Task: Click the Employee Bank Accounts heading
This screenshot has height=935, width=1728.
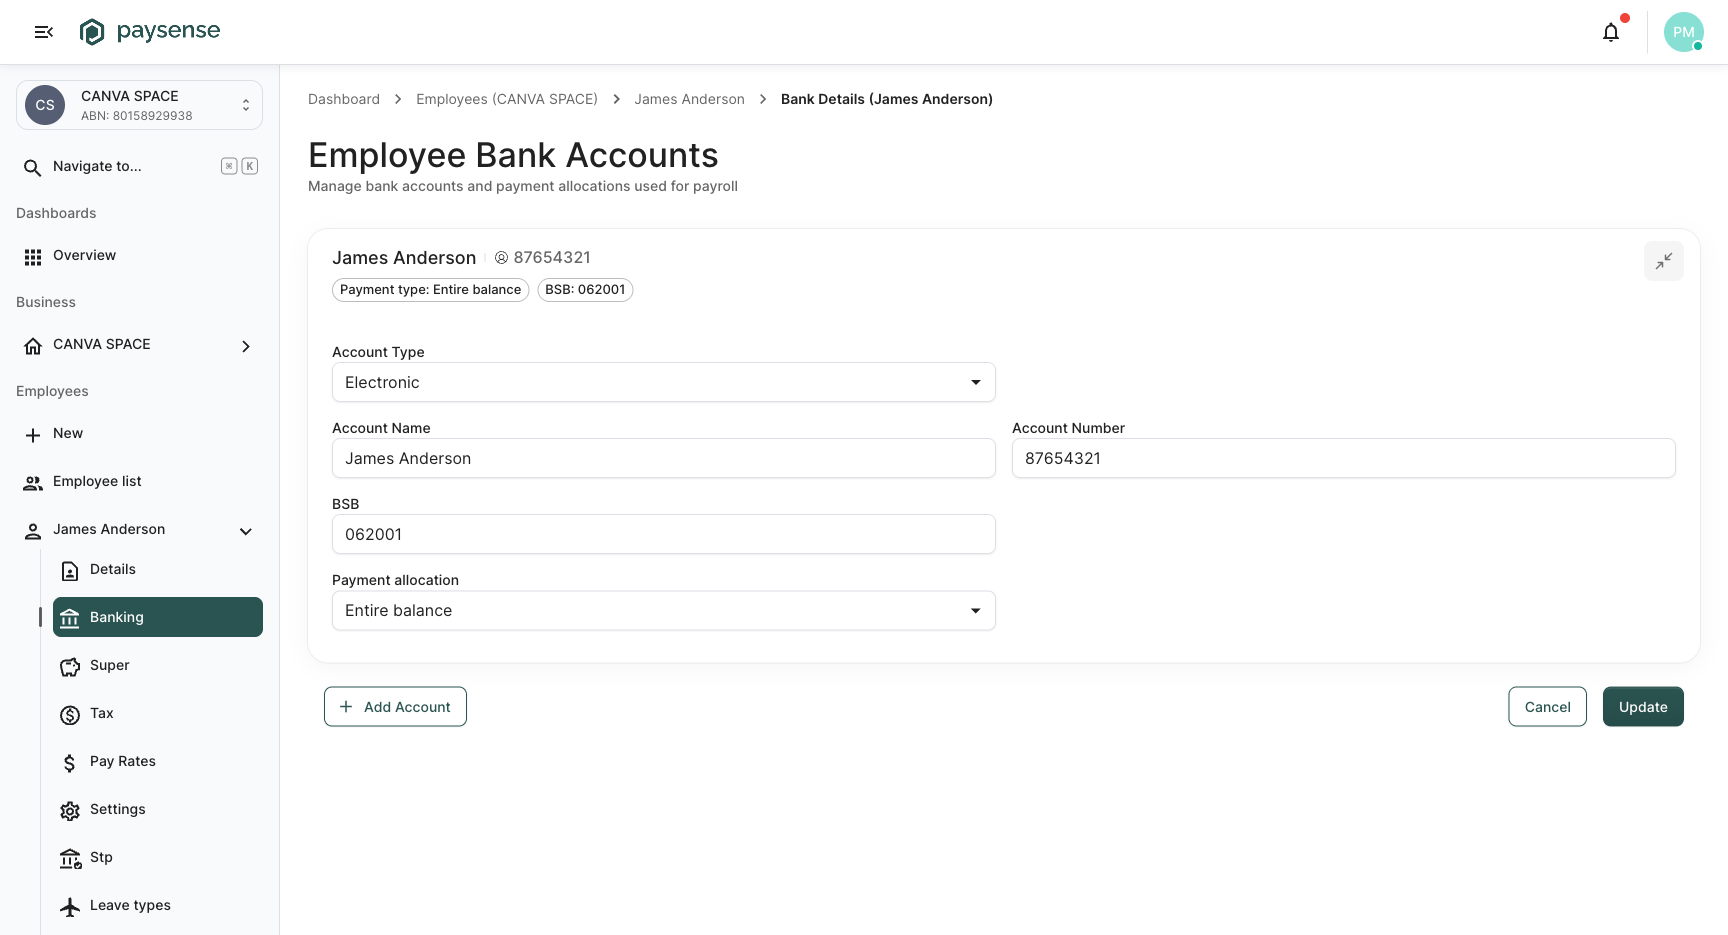Action: tap(513, 155)
